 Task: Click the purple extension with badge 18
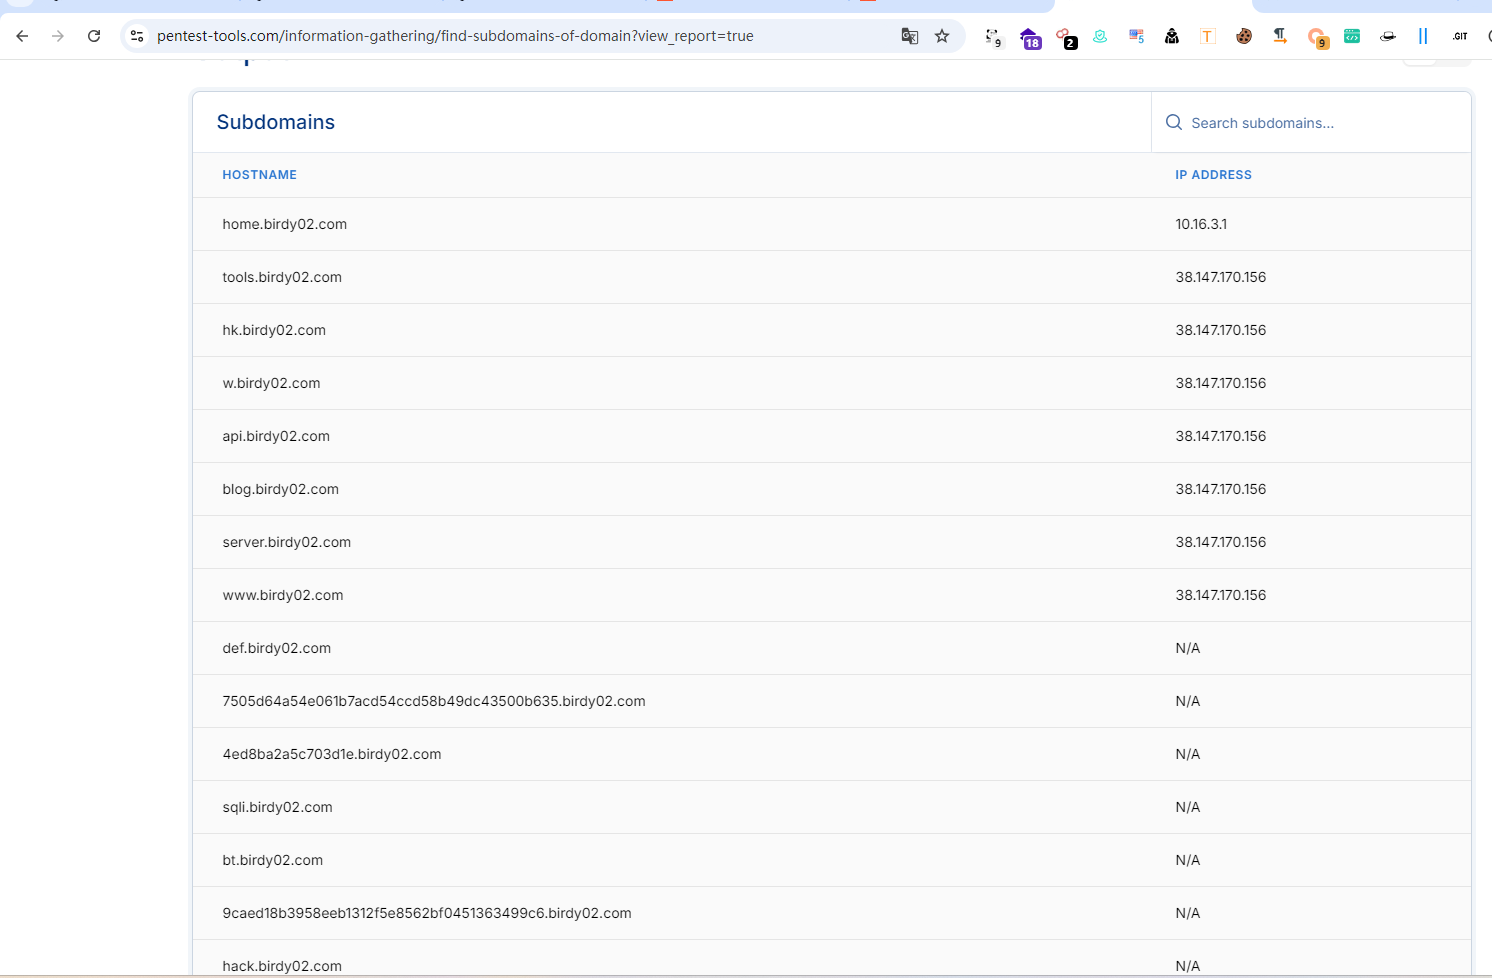tap(1030, 38)
